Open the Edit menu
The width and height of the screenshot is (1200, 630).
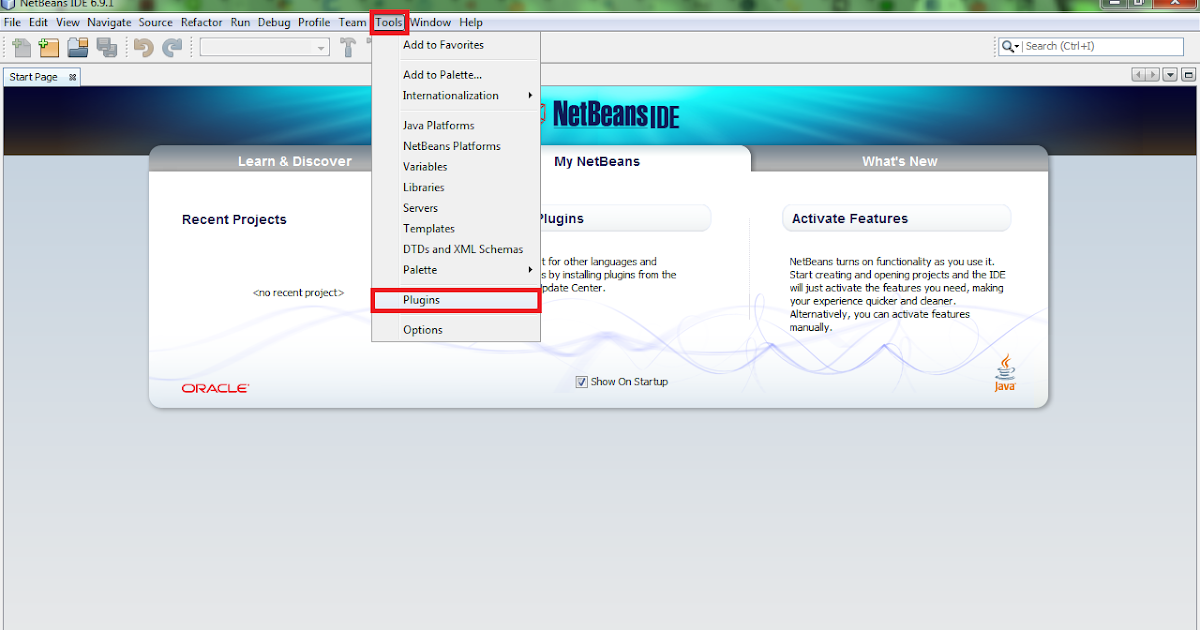tap(38, 22)
